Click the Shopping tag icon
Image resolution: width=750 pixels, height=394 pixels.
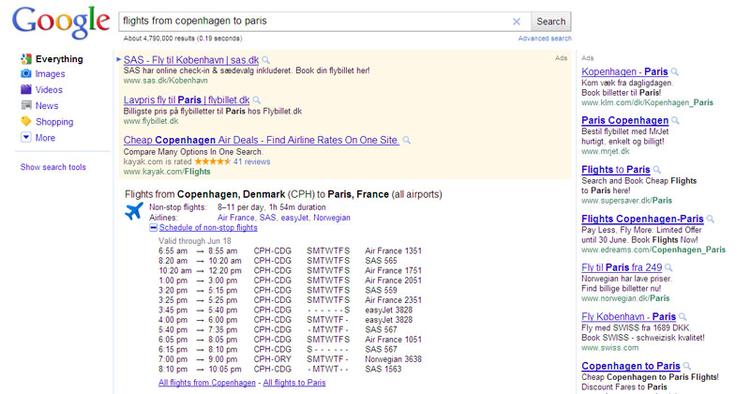pyautogui.click(x=26, y=121)
